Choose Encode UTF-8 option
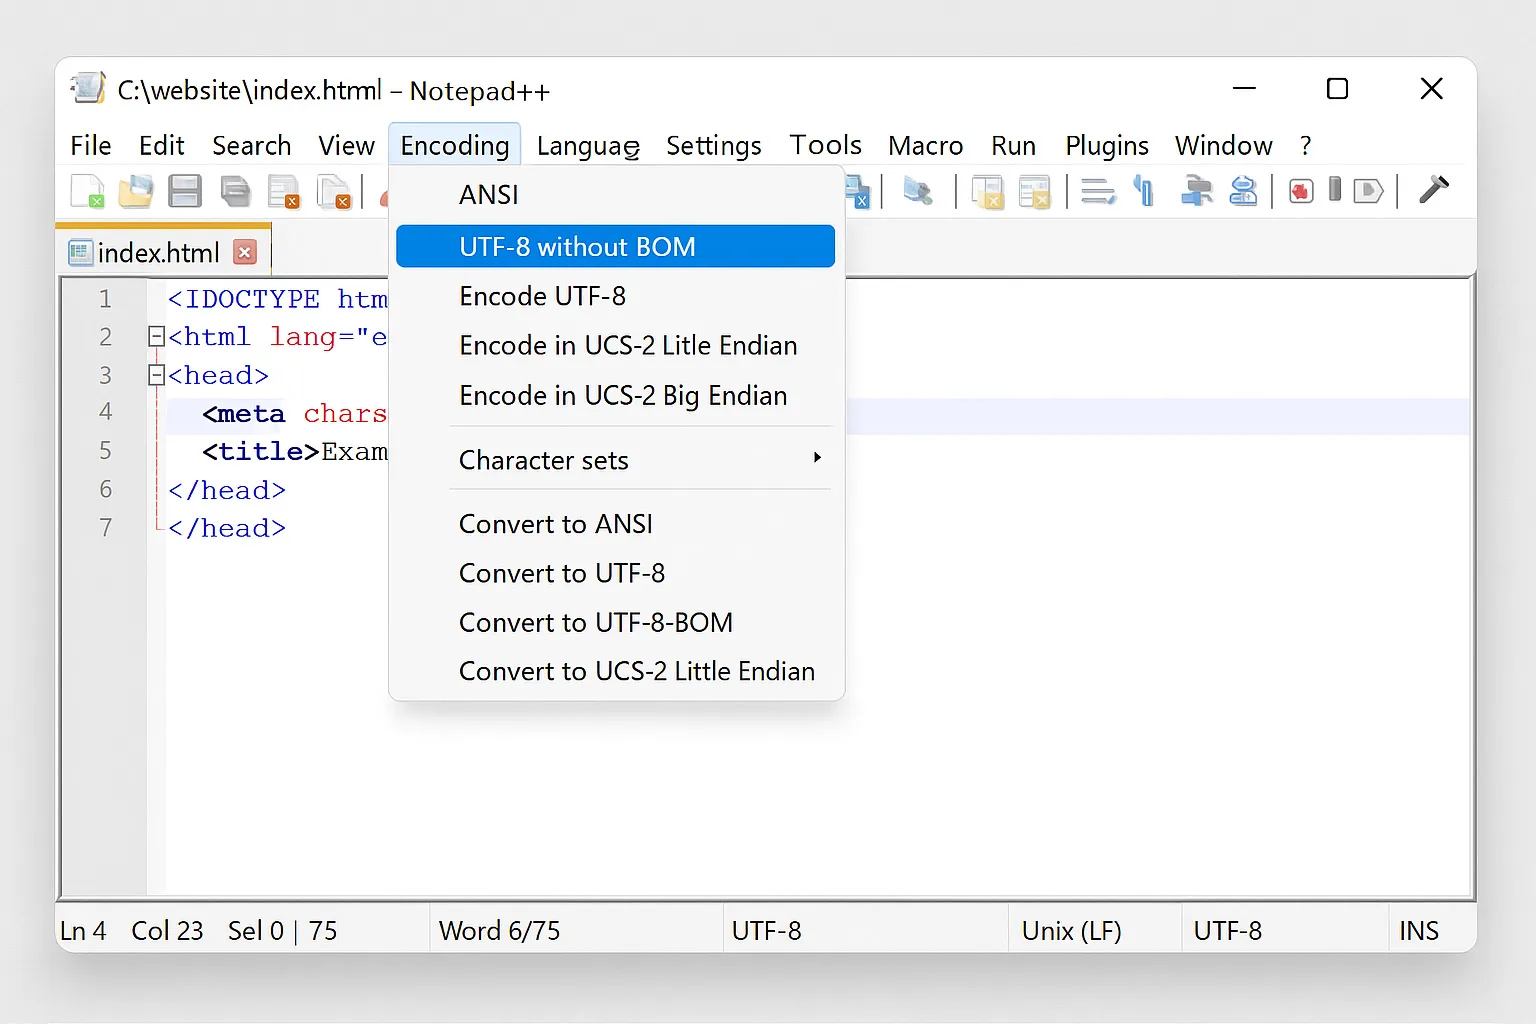1536x1024 pixels. click(615, 296)
